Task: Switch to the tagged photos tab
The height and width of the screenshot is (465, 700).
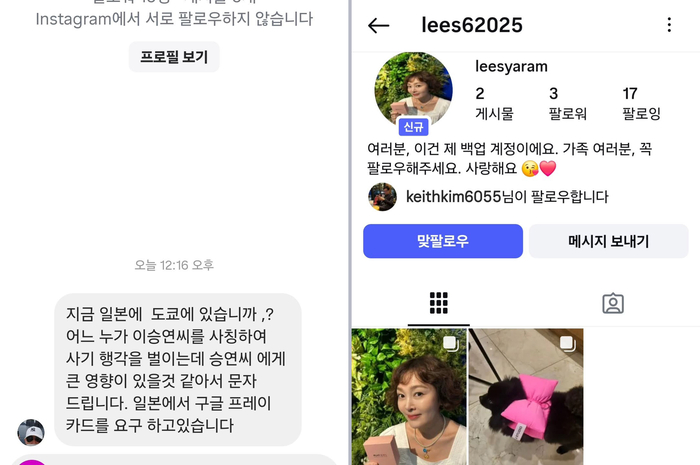Action: point(613,303)
